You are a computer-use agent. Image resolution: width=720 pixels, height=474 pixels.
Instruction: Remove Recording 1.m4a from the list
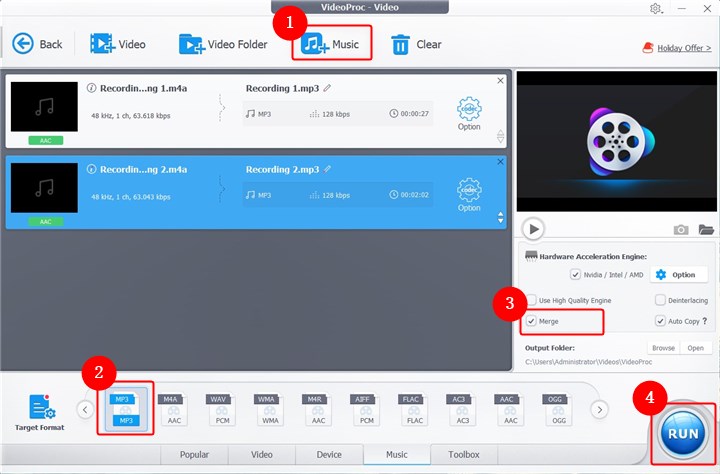coord(501,80)
